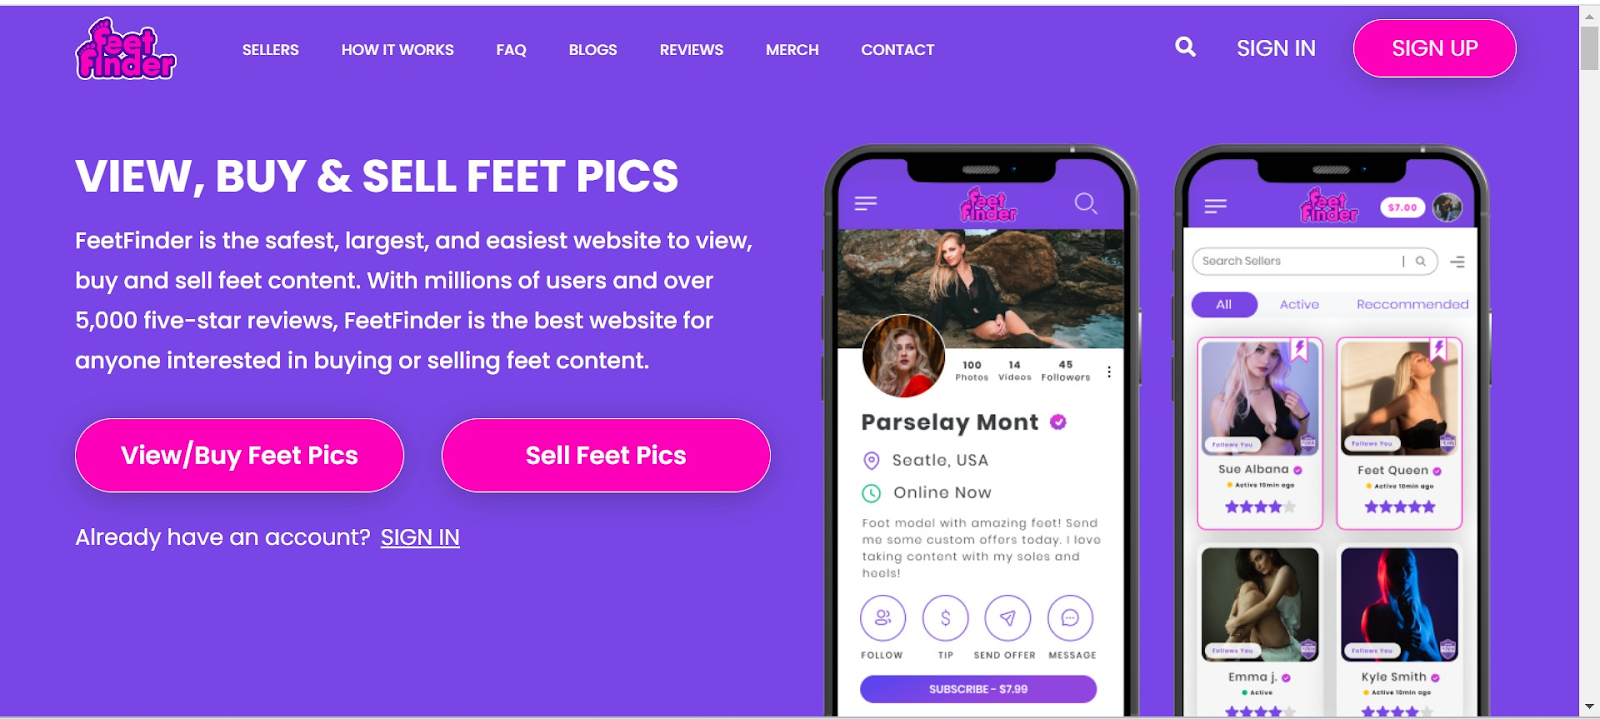Click the FeetFinder logo in header
This screenshot has width=1600, height=719.
126,49
